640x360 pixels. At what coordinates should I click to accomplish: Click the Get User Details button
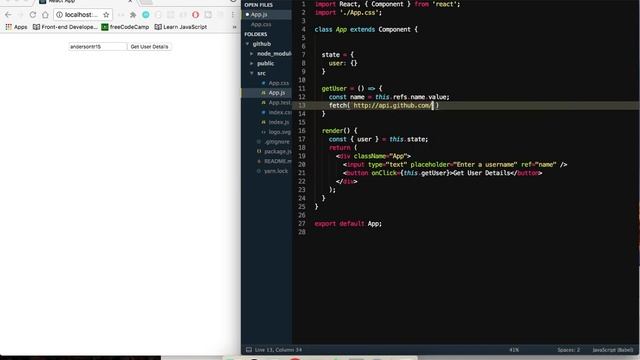[x=149, y=47]
